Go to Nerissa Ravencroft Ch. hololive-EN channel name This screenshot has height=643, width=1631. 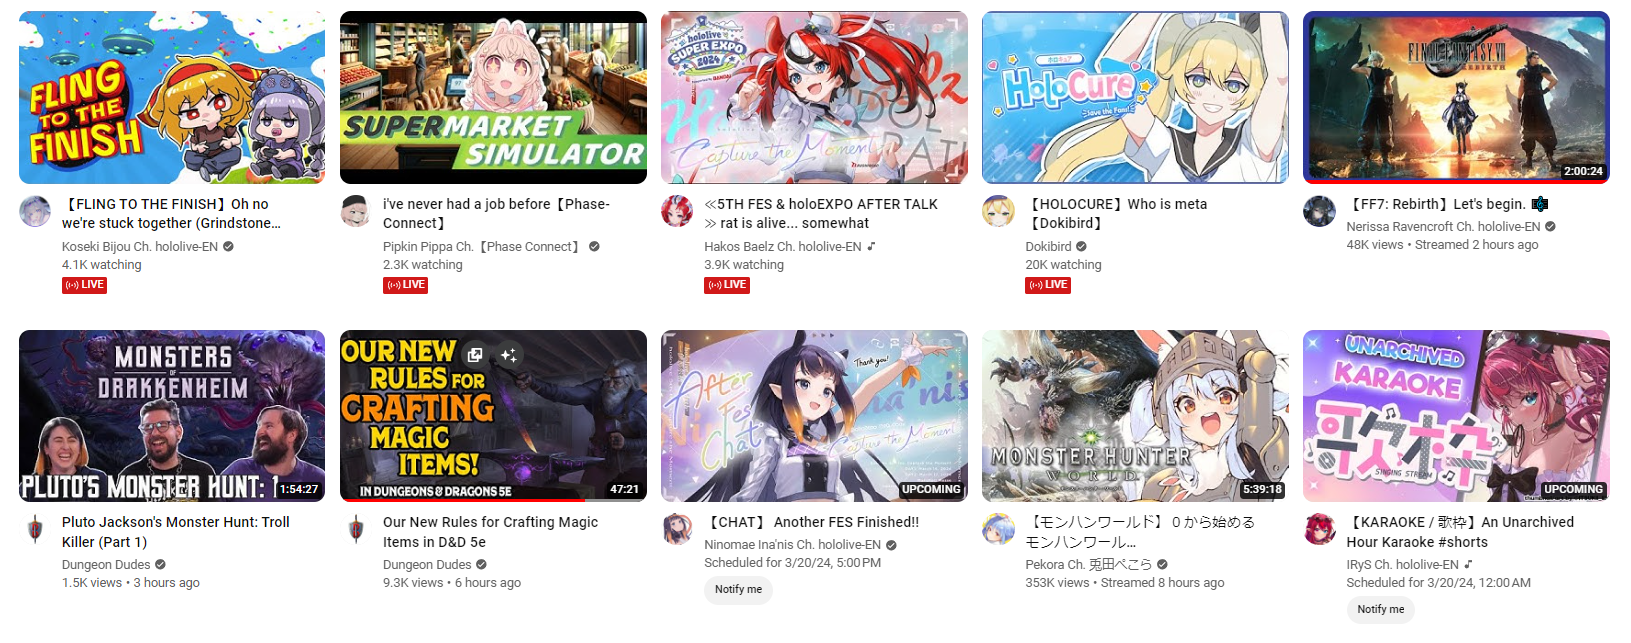(1443, 226)
